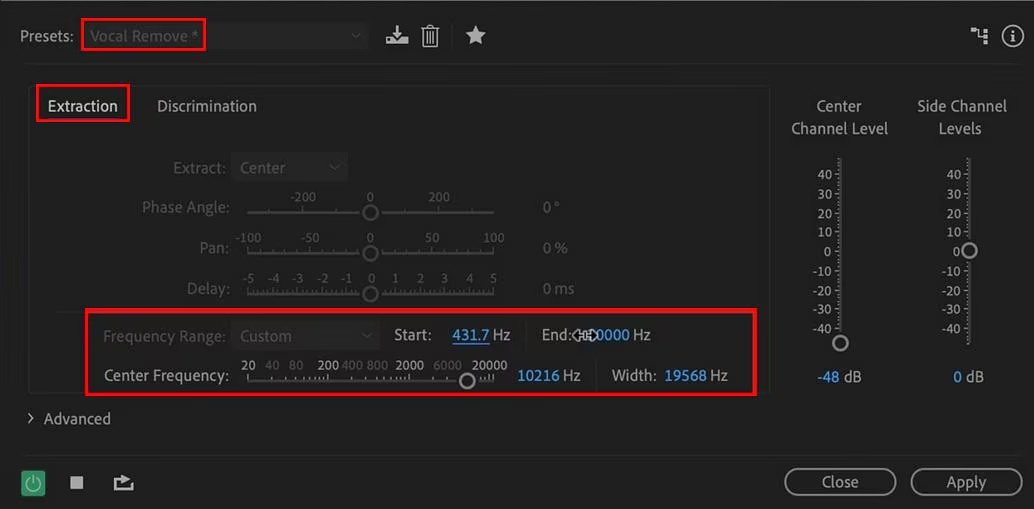Click the Width value 19568
The width and height of the screenshot is (1034, 509).
[685, 376]
